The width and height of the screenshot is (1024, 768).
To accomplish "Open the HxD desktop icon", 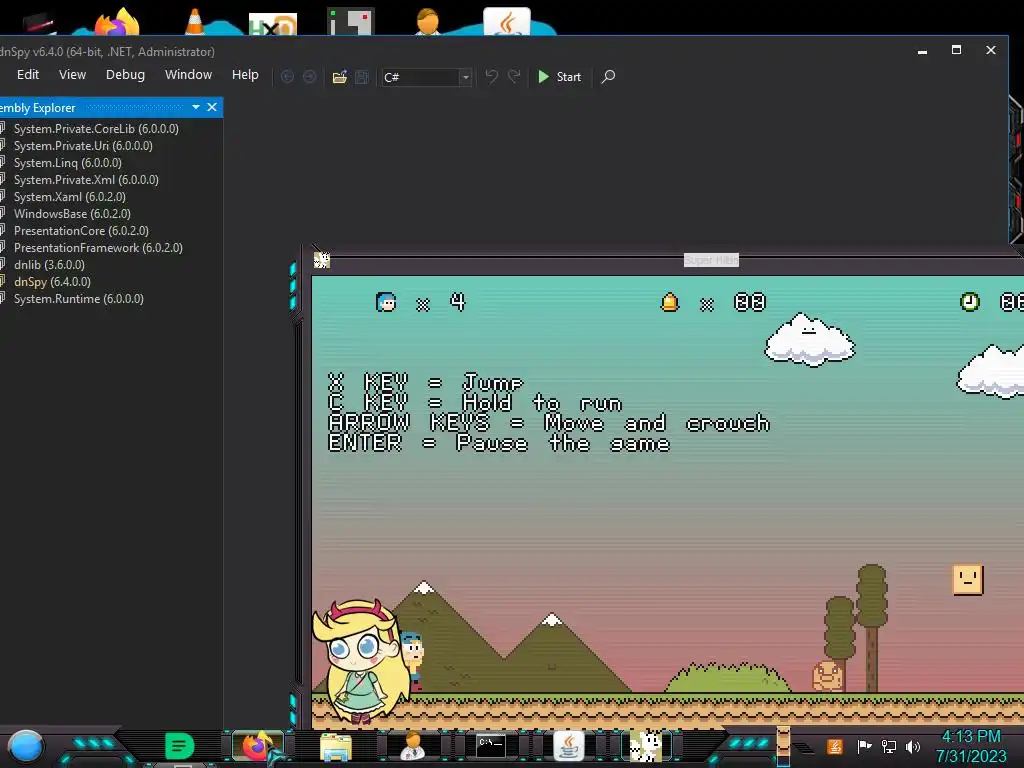I will pos(273,24).
